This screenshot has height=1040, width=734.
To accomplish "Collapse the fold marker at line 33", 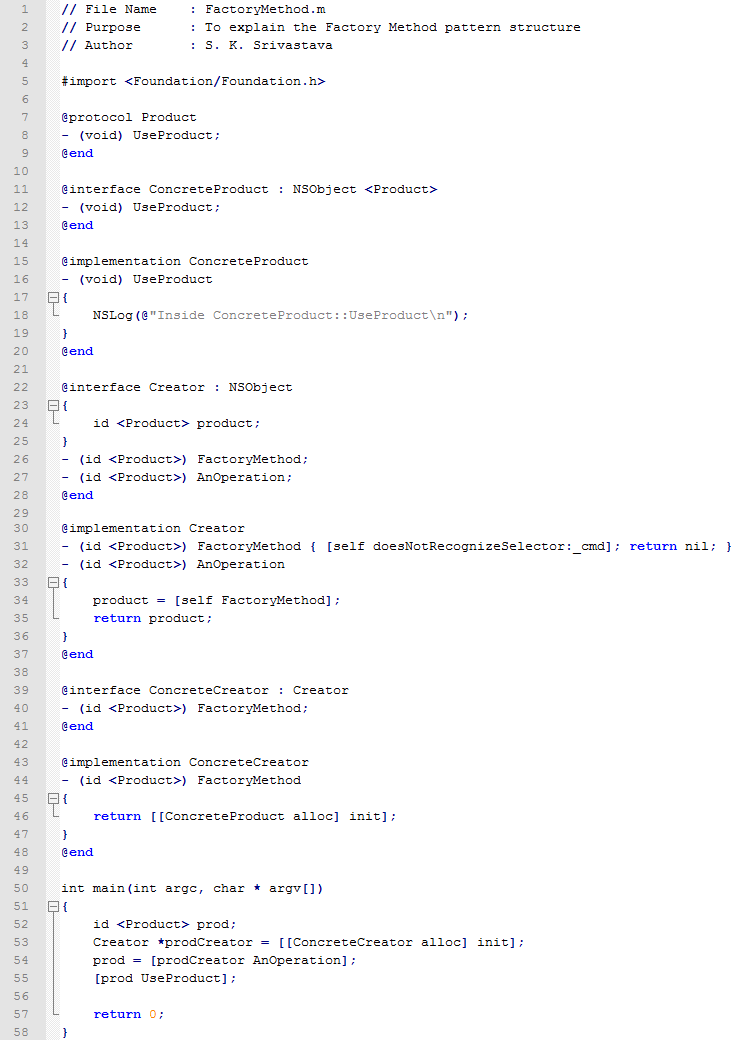I will (x=54, y=582).
